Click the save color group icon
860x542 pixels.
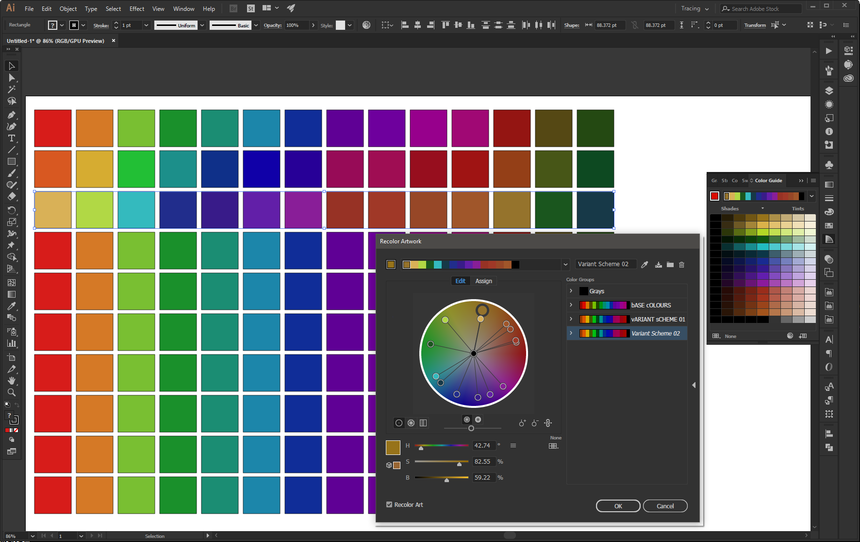(658, 265)
